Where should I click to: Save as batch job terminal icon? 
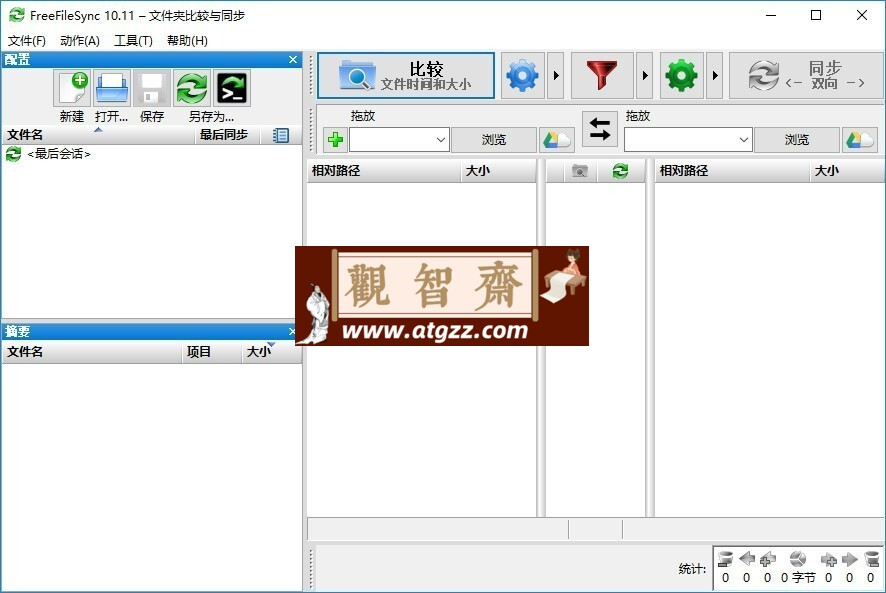pos(232,88)
